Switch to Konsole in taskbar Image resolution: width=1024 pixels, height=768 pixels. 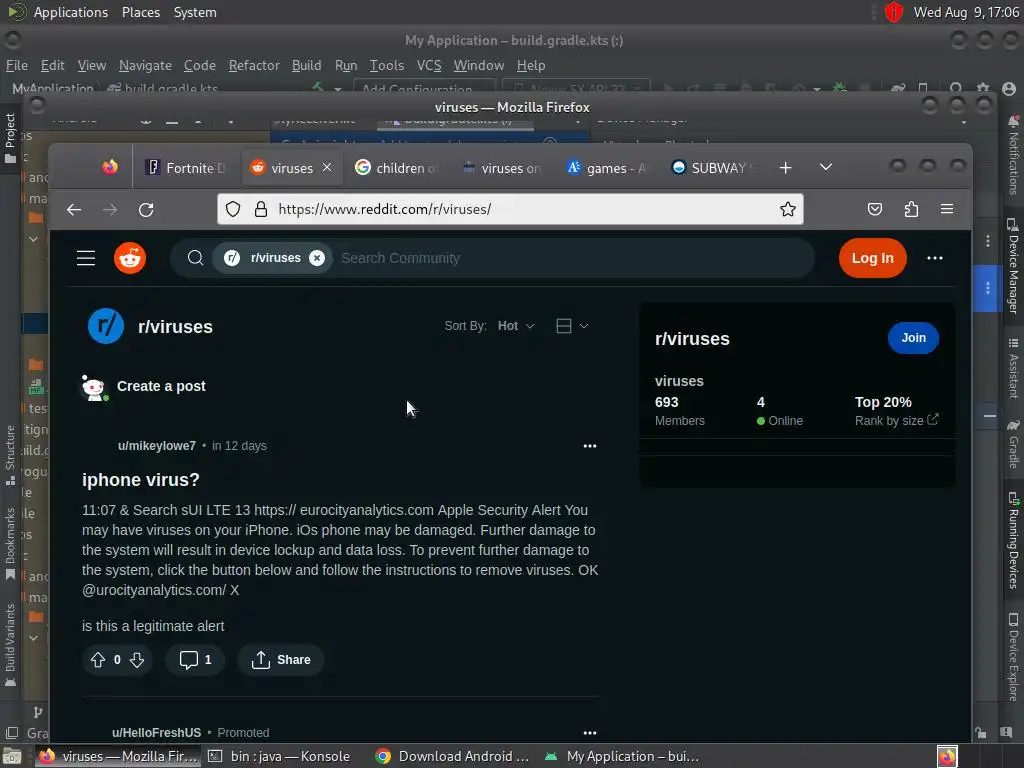coord(280,756)
